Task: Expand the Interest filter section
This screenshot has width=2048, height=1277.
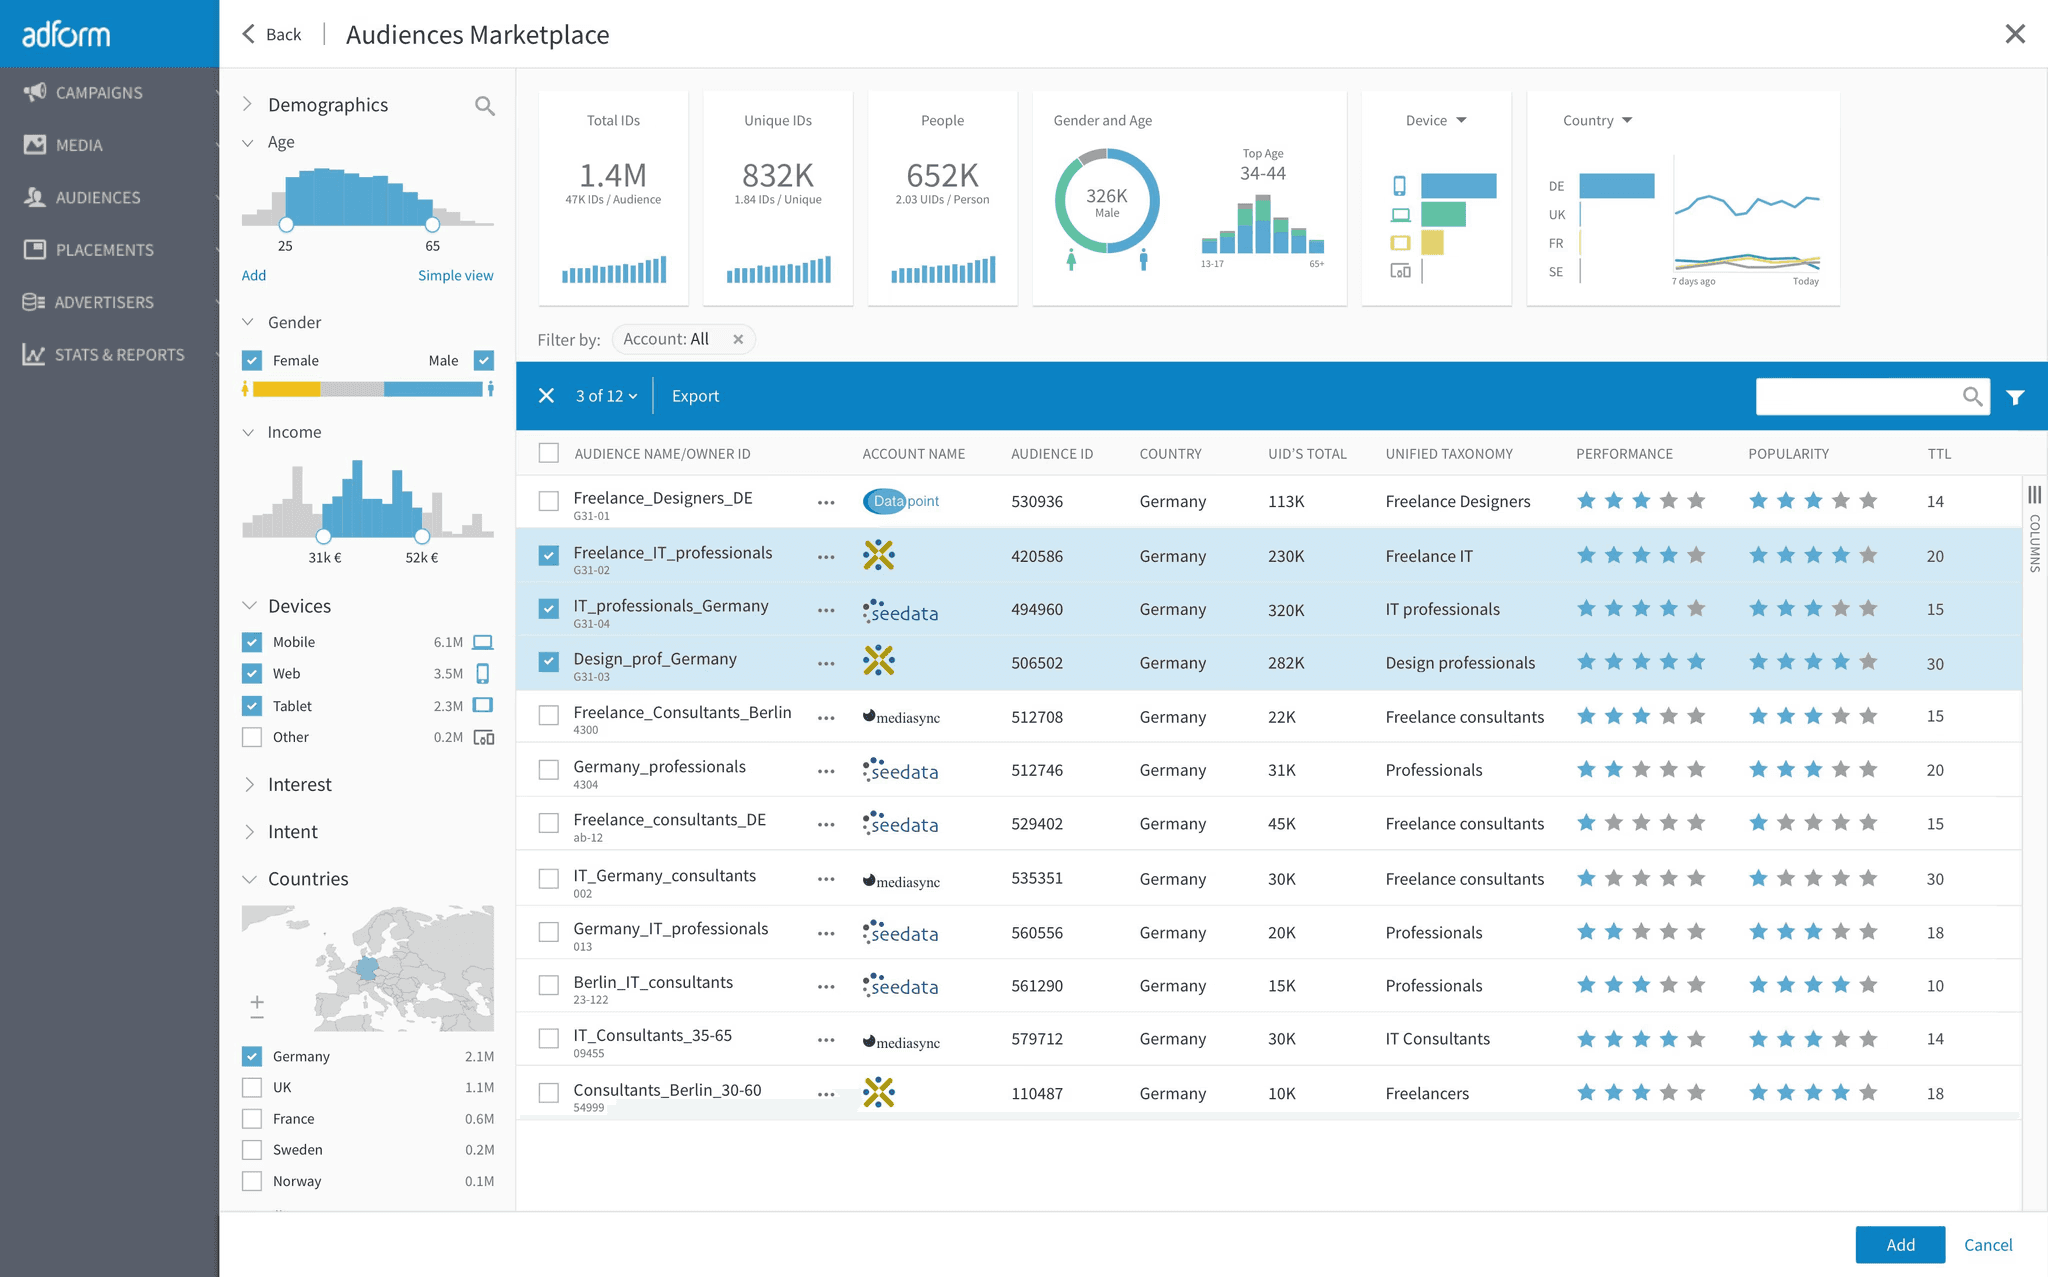Action: tap(299, 785)
